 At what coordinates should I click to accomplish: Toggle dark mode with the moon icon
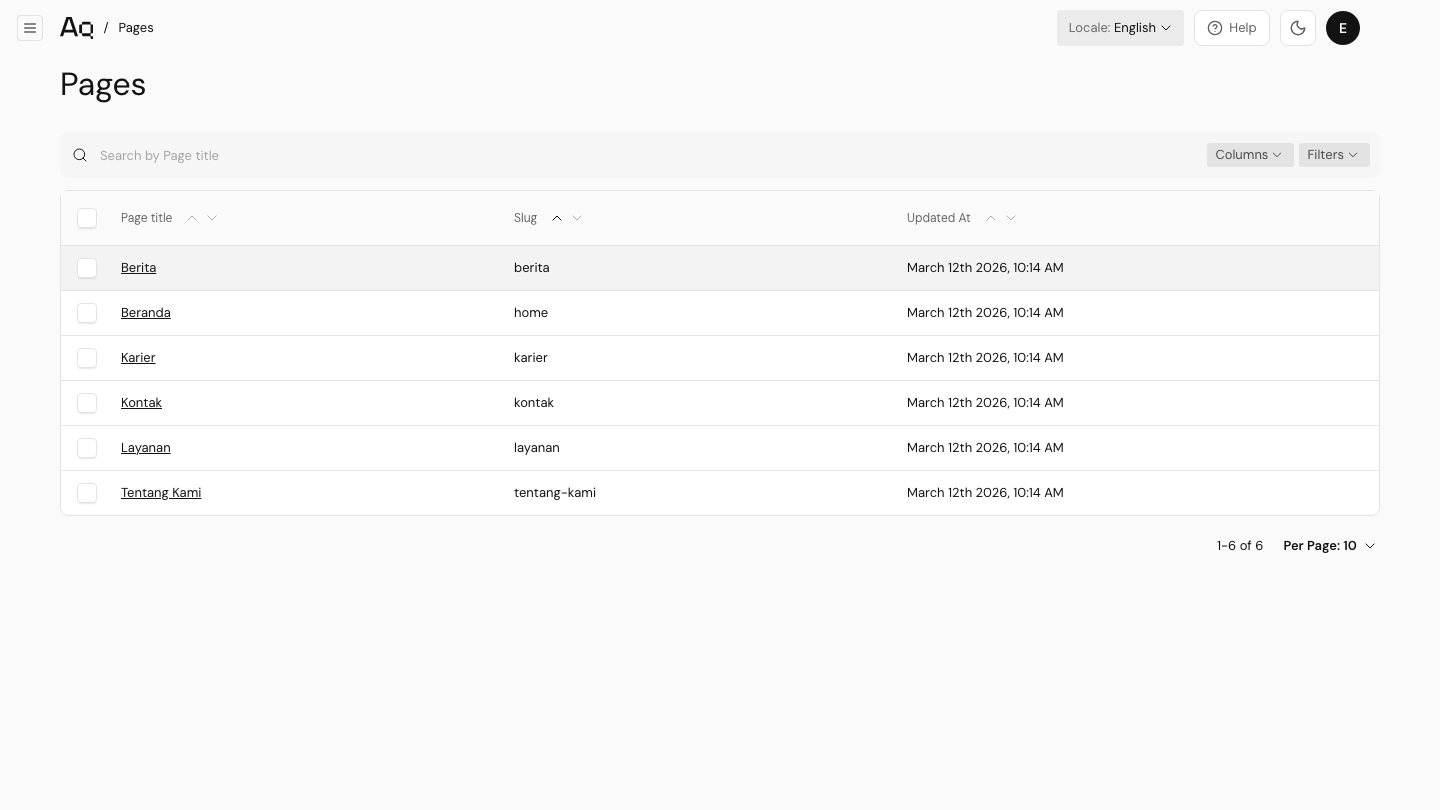click(x=1298, y=28)
